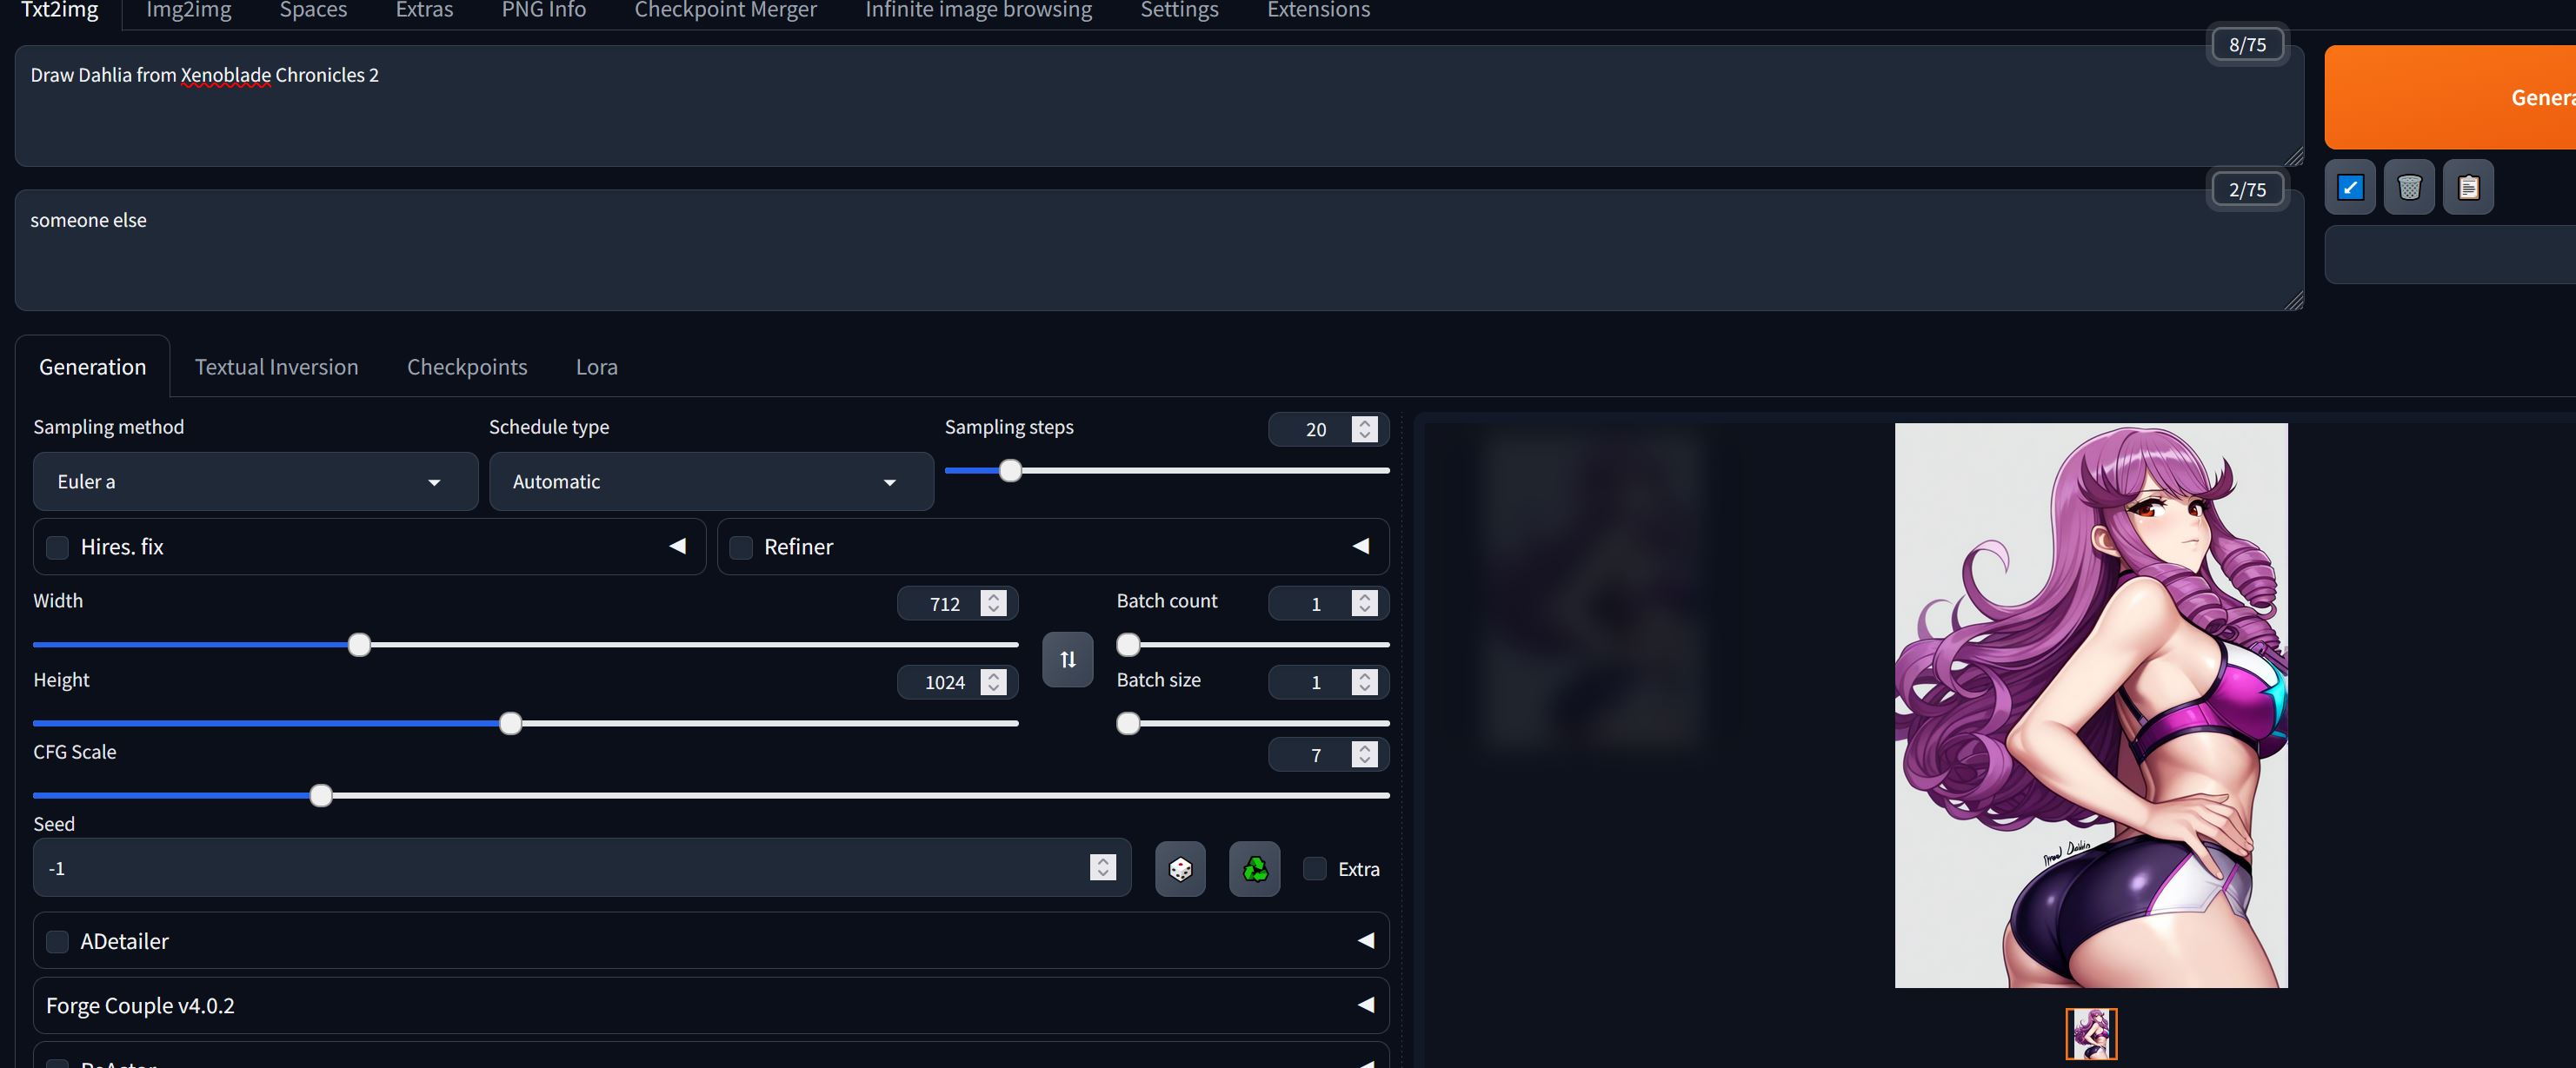Image resolution: width=2576 pixels, height=1068 pixels.
Task: Open the Sampling method dropdown
Action: (255, 482)
